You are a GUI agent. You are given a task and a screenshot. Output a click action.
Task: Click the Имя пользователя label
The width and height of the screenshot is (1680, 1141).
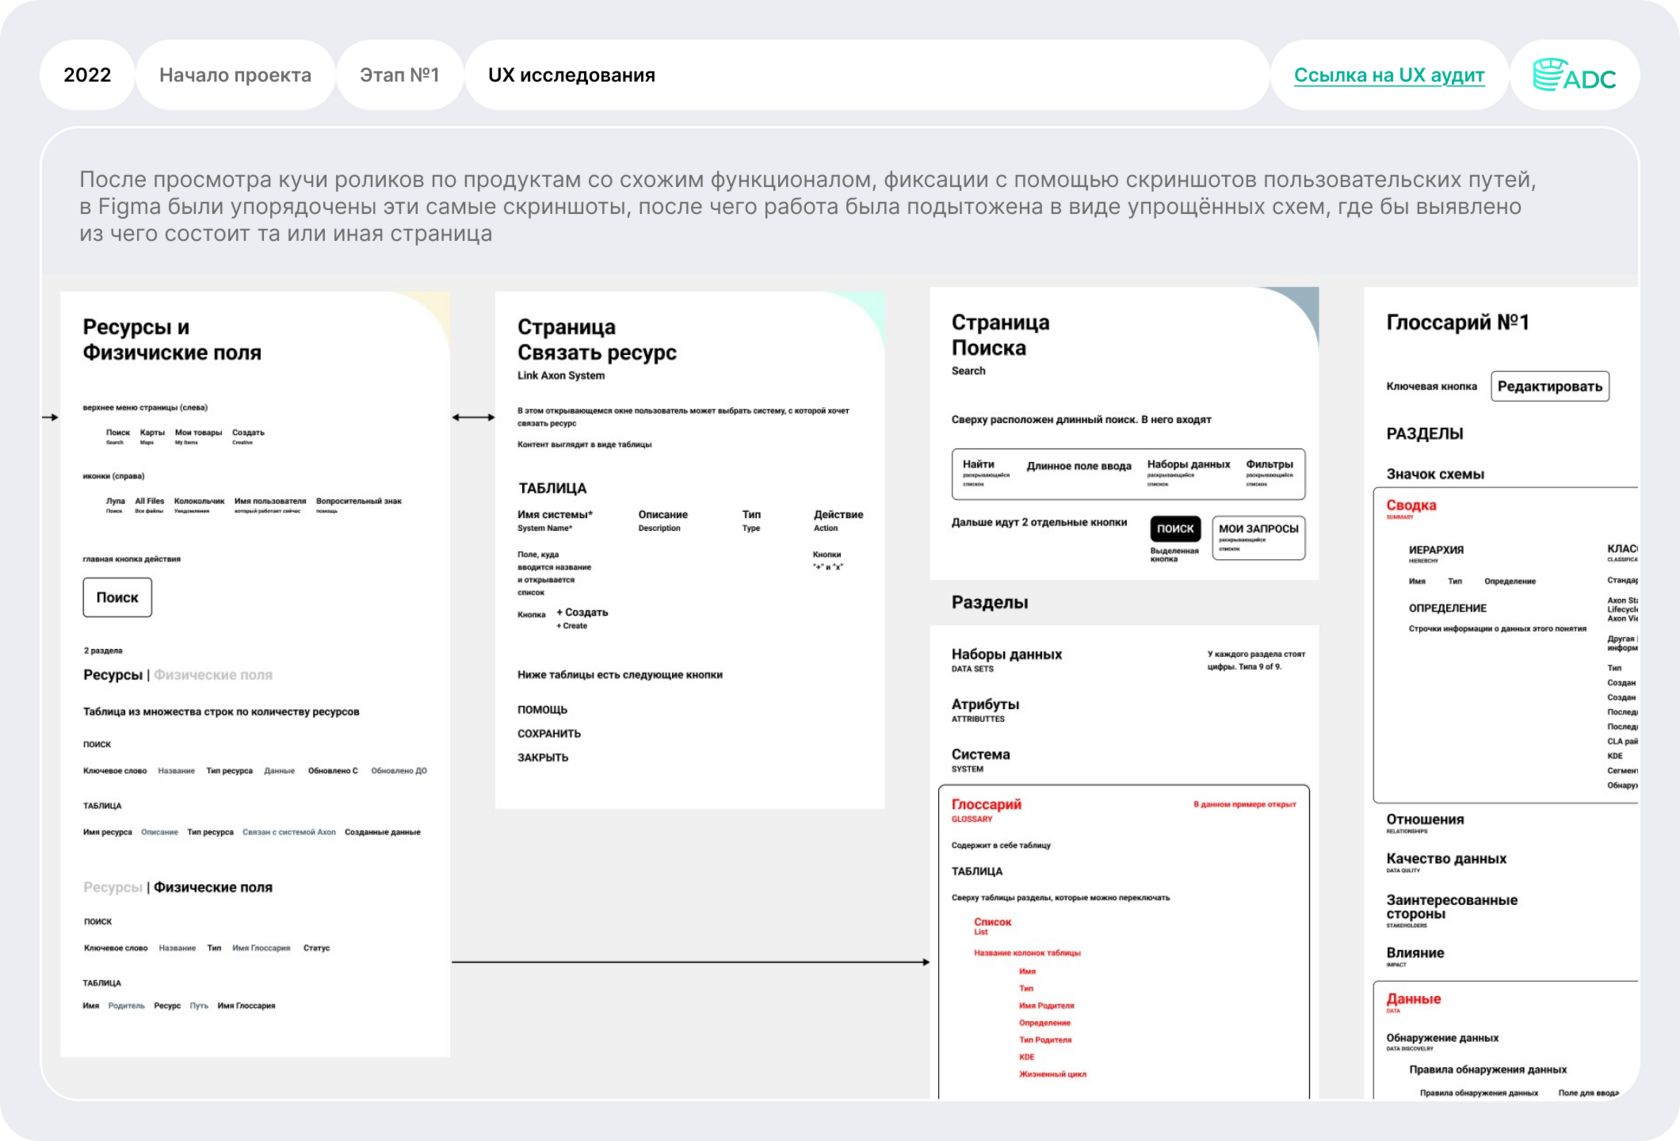[270, 501]
